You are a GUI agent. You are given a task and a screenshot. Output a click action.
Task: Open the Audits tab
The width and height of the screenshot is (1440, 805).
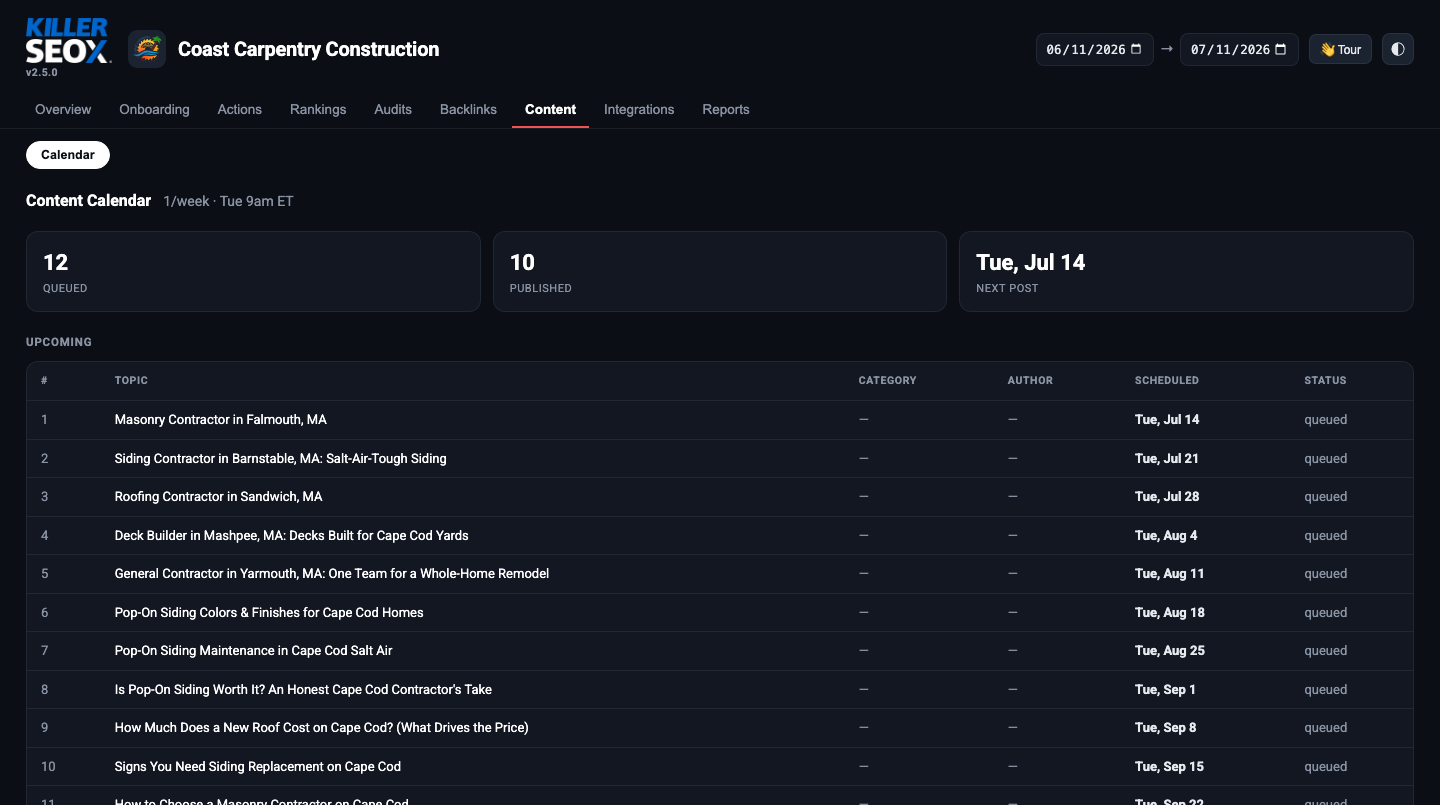(x=393, y=109)
